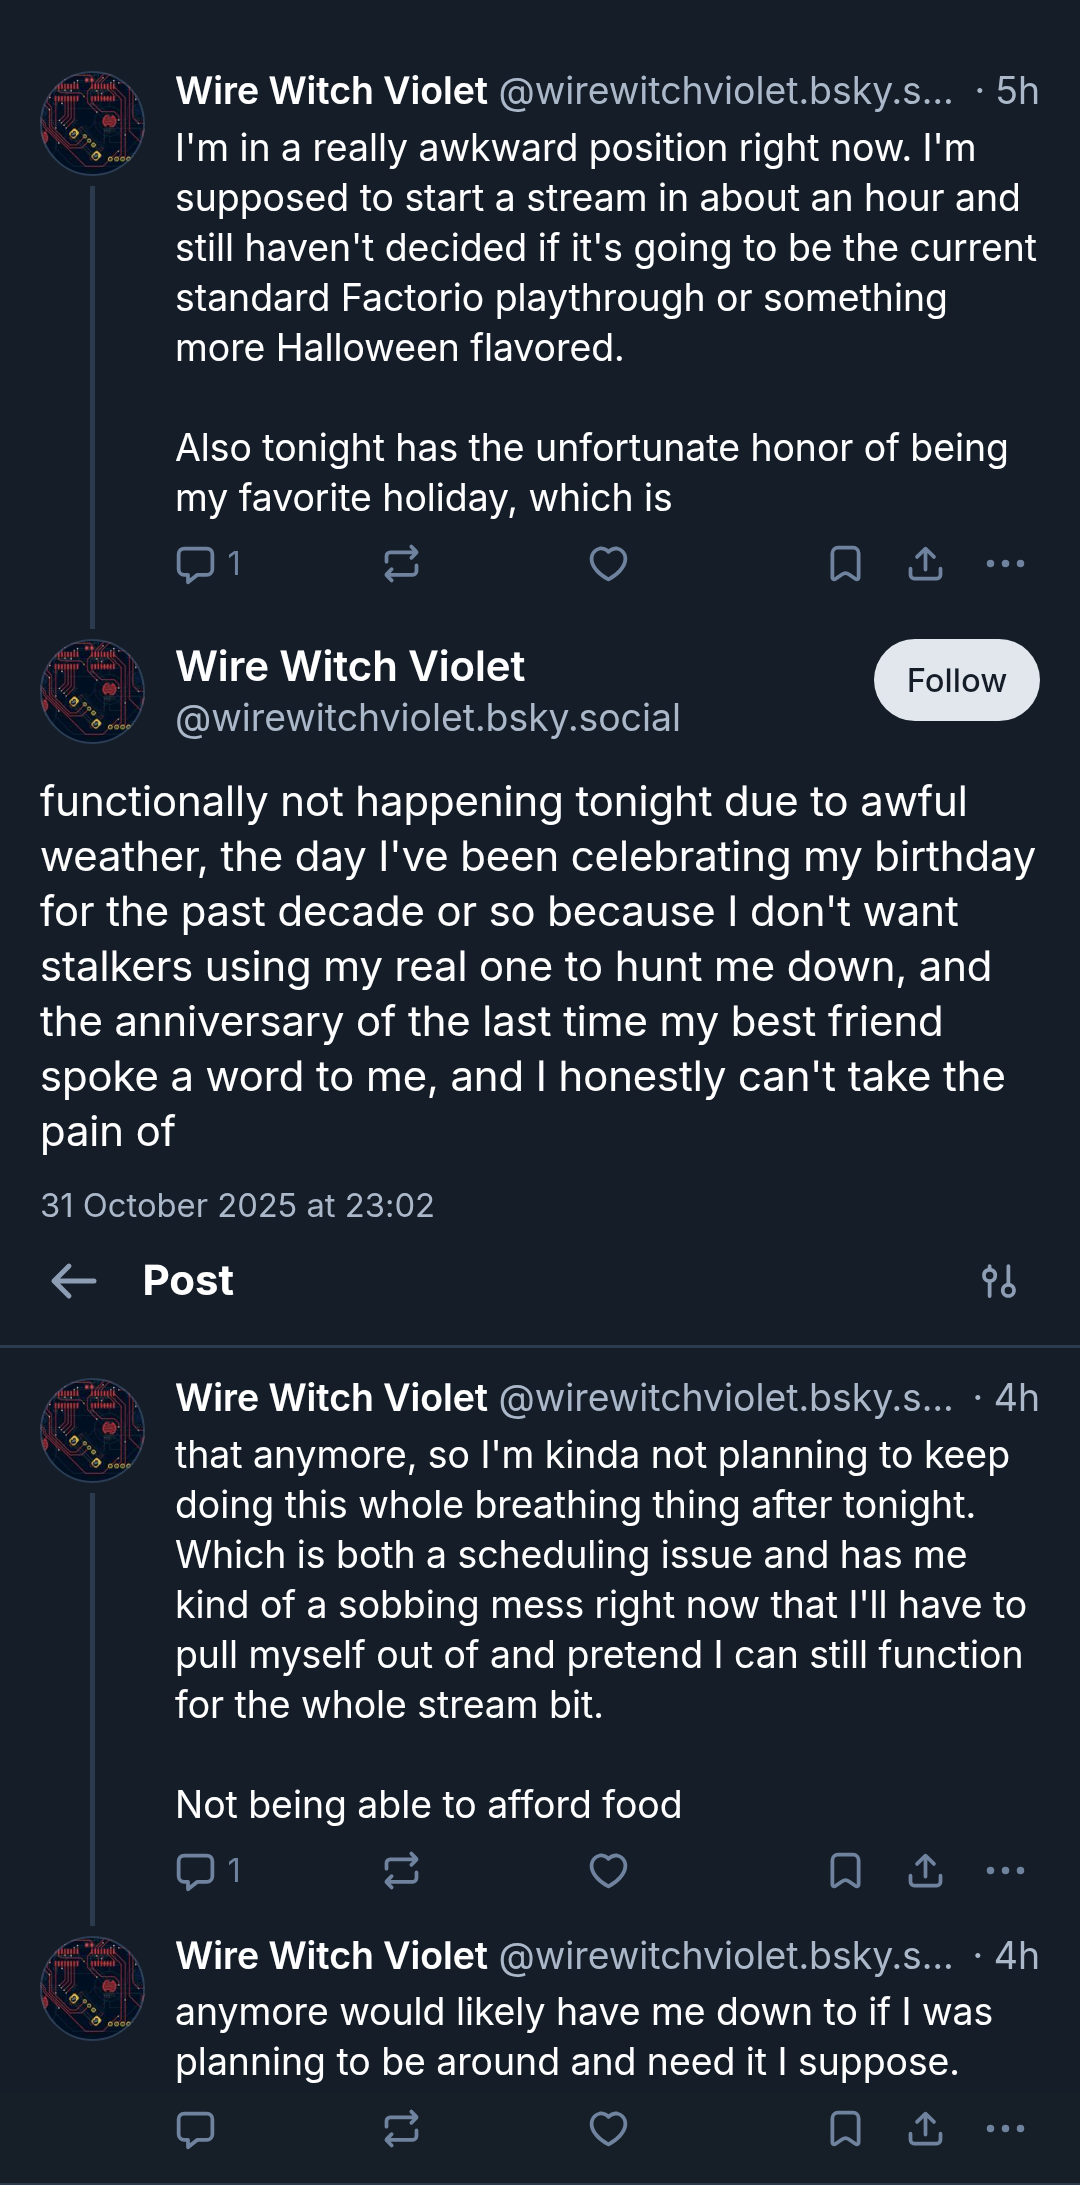Repost the 'breathing thing' post

coord(401,1870)
